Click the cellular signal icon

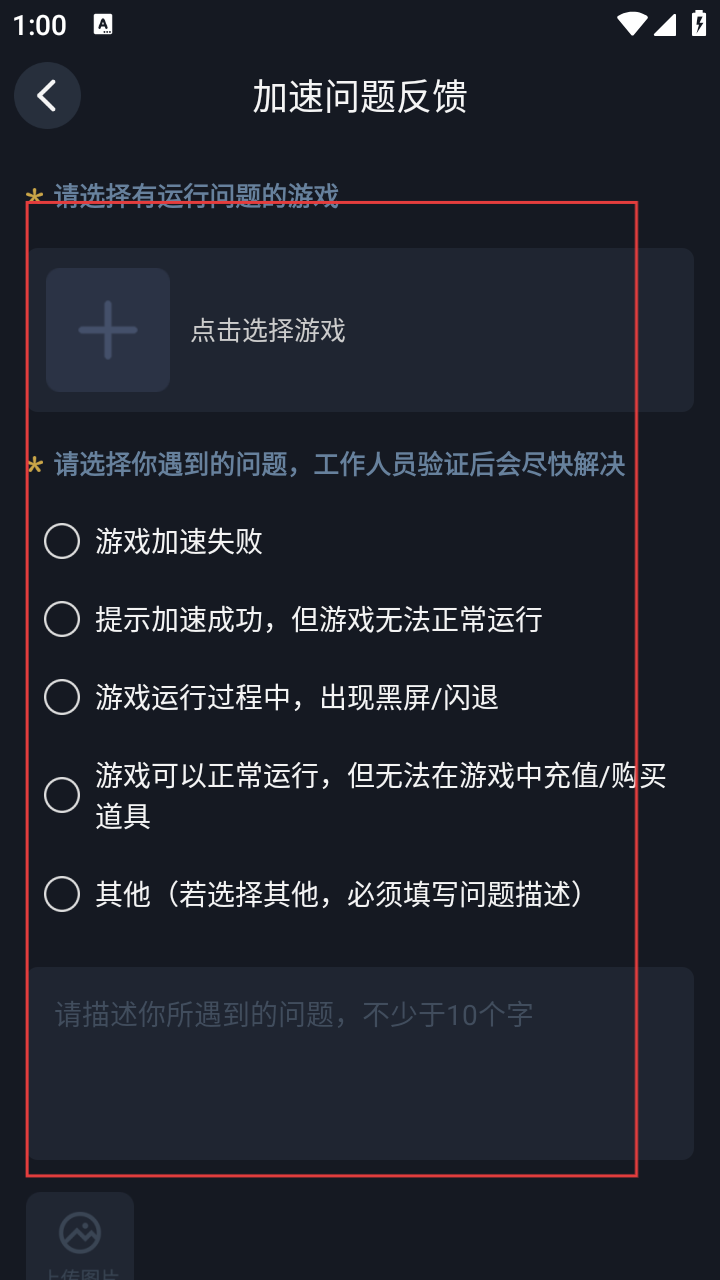[665, 25]
